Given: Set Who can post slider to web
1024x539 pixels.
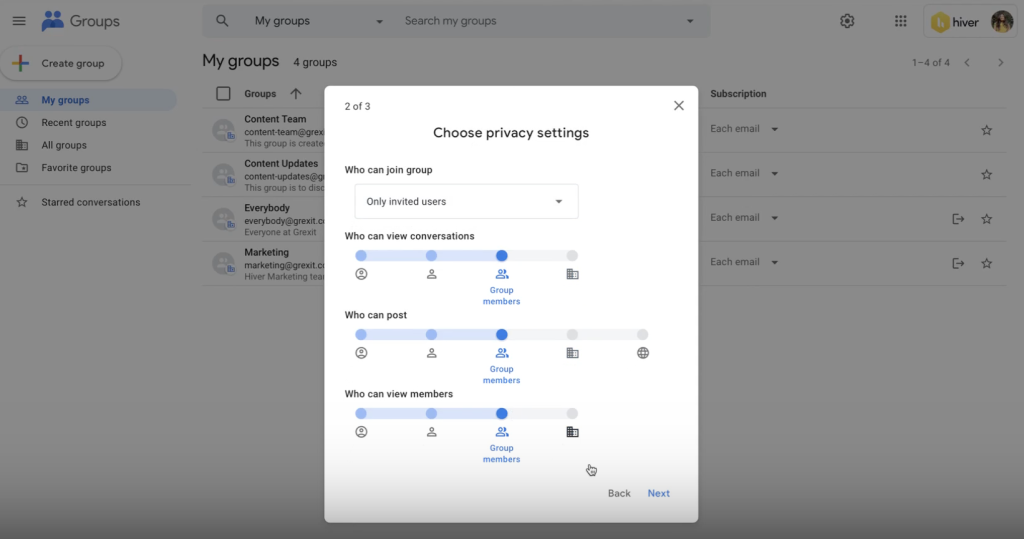Looking at the screenshot, I should click(643, 335).
